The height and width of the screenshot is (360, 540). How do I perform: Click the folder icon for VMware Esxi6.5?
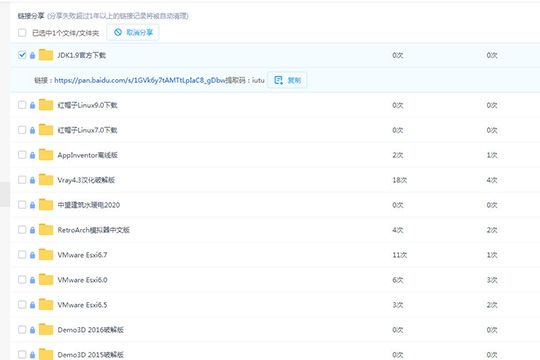point(46,305)
